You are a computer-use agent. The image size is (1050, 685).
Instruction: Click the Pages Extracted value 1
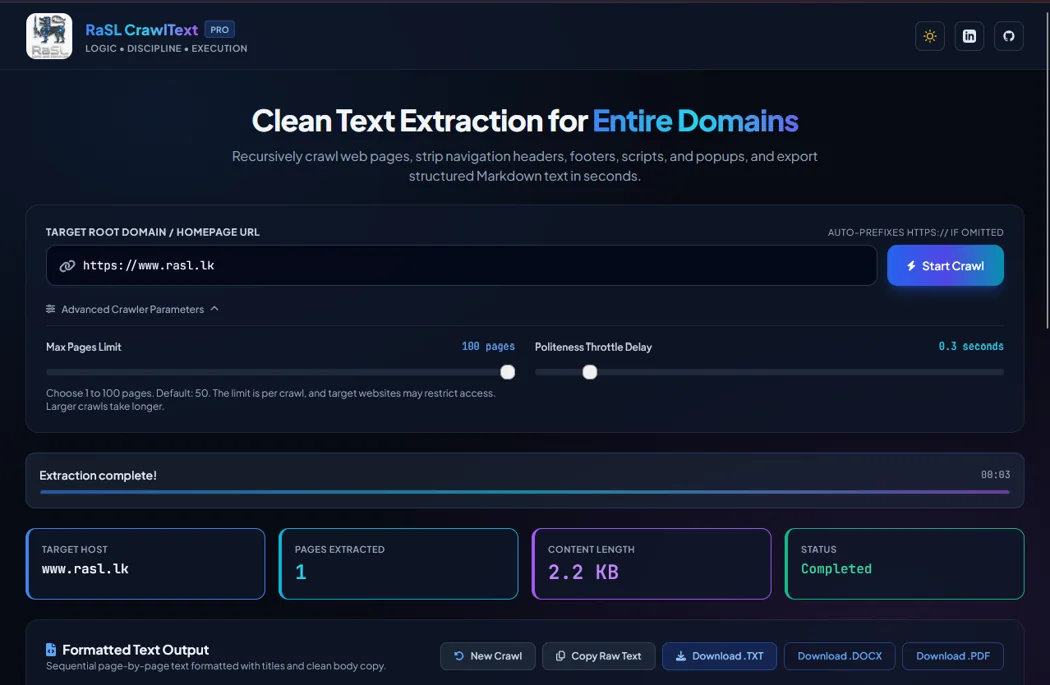coord(301,572)
